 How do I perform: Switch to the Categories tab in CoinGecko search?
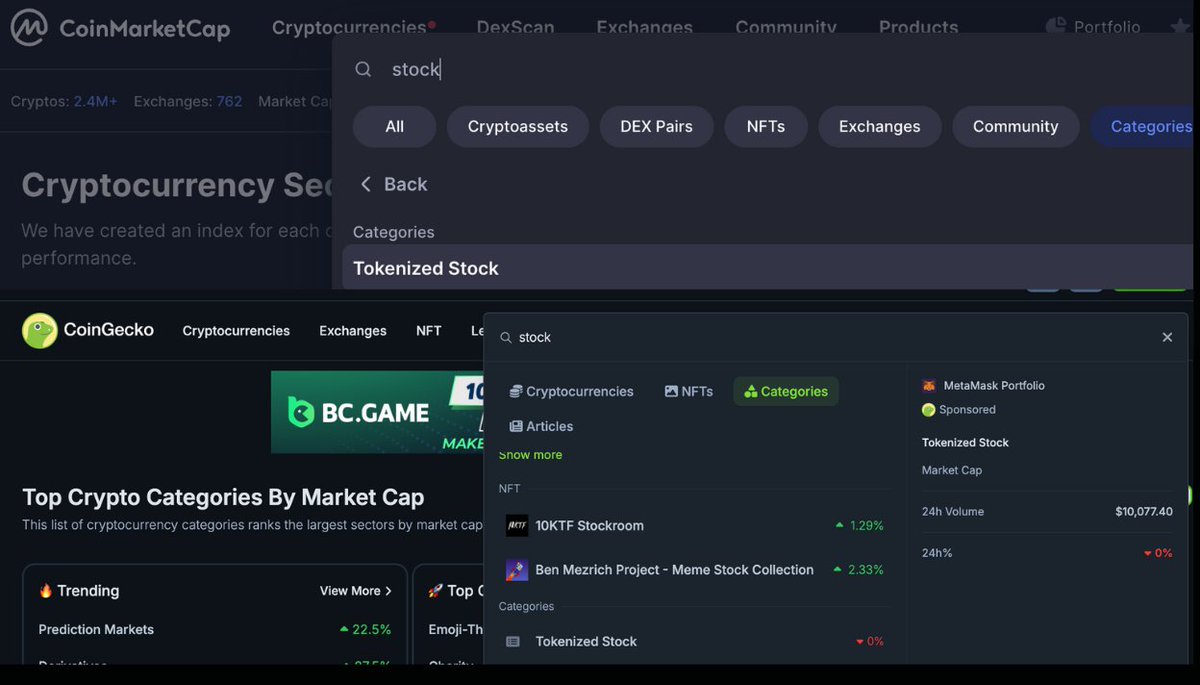coord(786,392)
